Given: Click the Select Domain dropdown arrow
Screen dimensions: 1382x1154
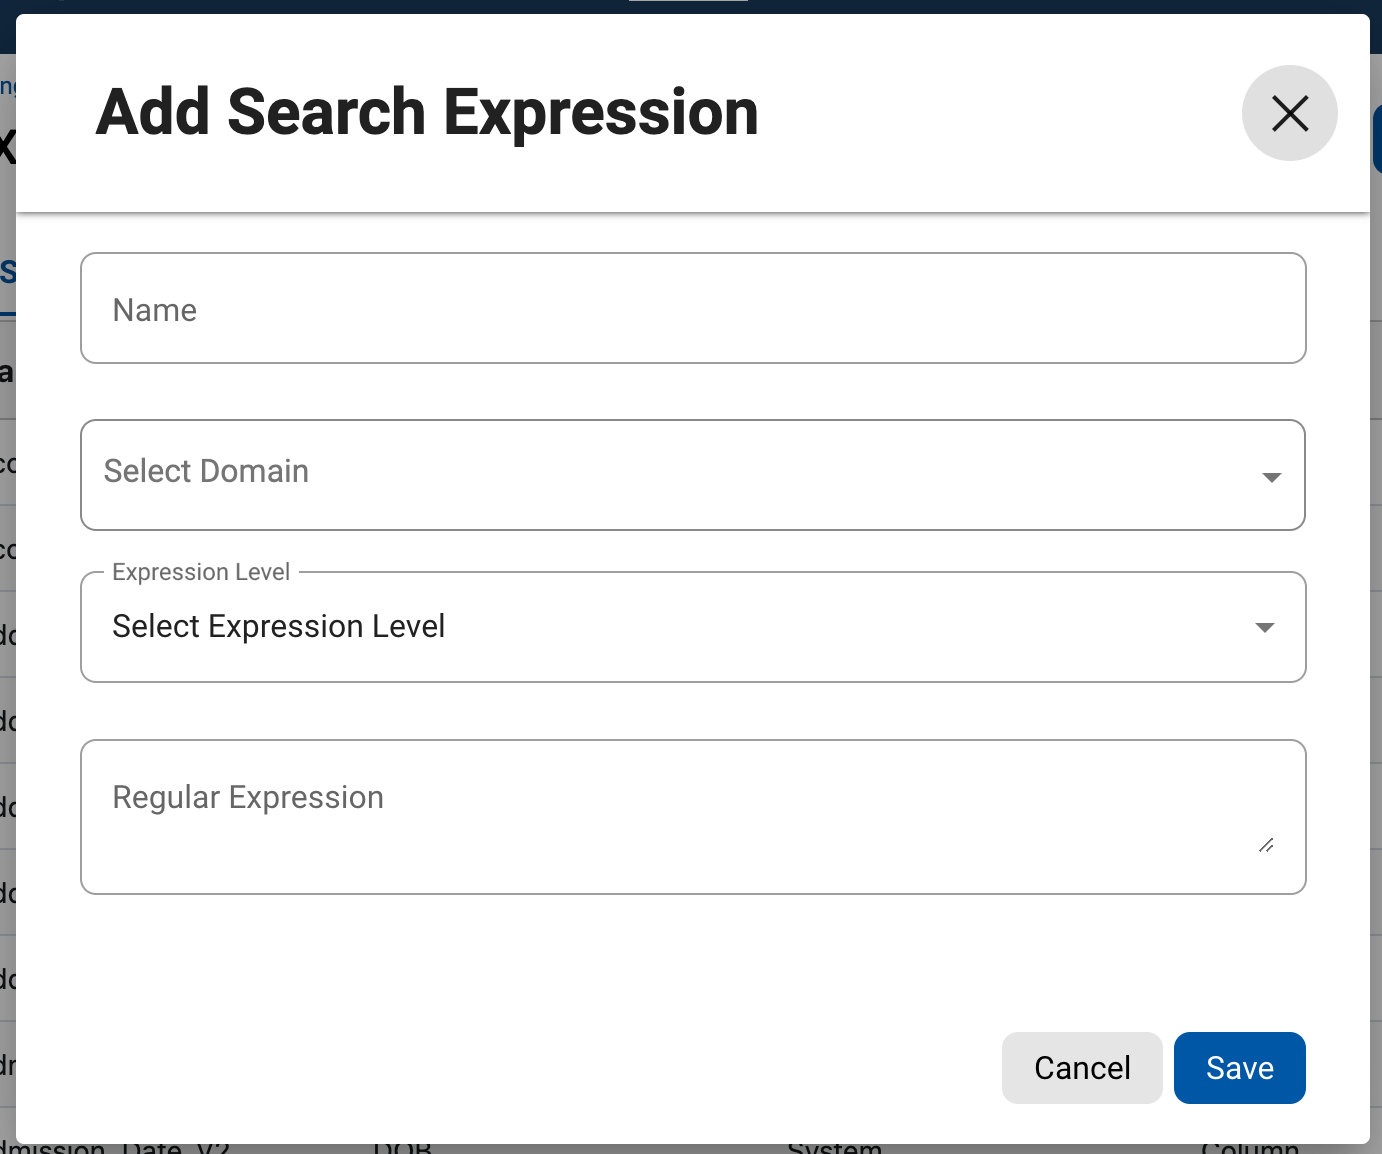Looking at the screenshot, I should (1271, 477).
